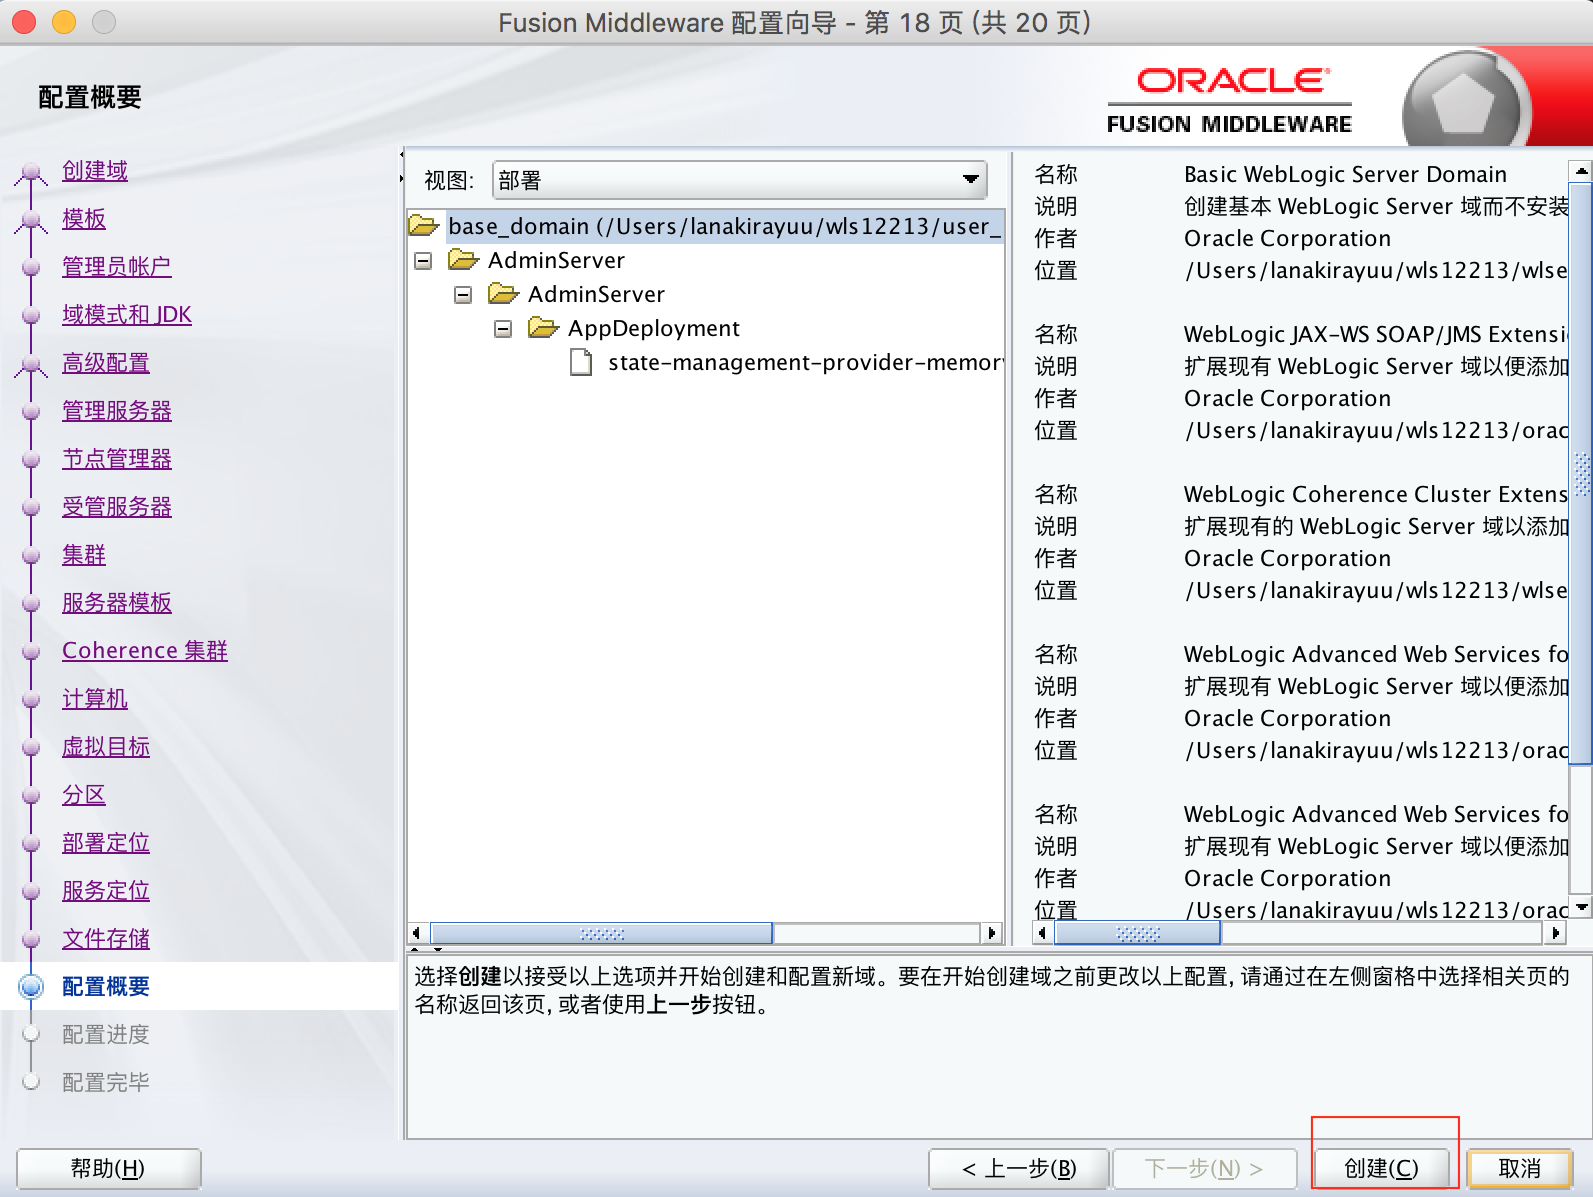Select the AppDeployment tree label
Screen dimensions: 1593x1197
(x=654, y=328)
